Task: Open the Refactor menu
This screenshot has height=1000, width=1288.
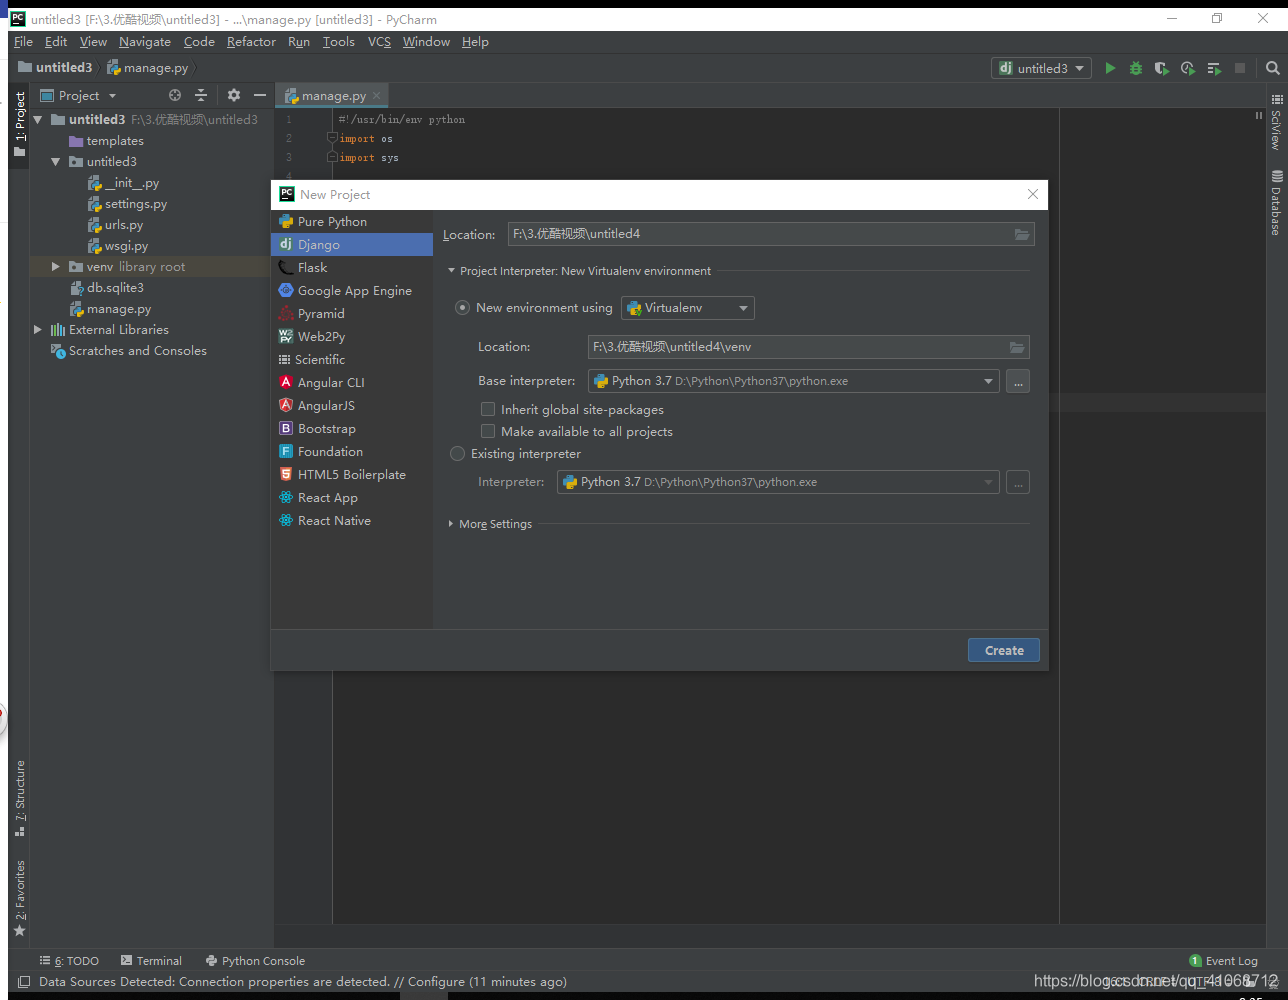Action: pyautogui.click(x=251, y=42)
